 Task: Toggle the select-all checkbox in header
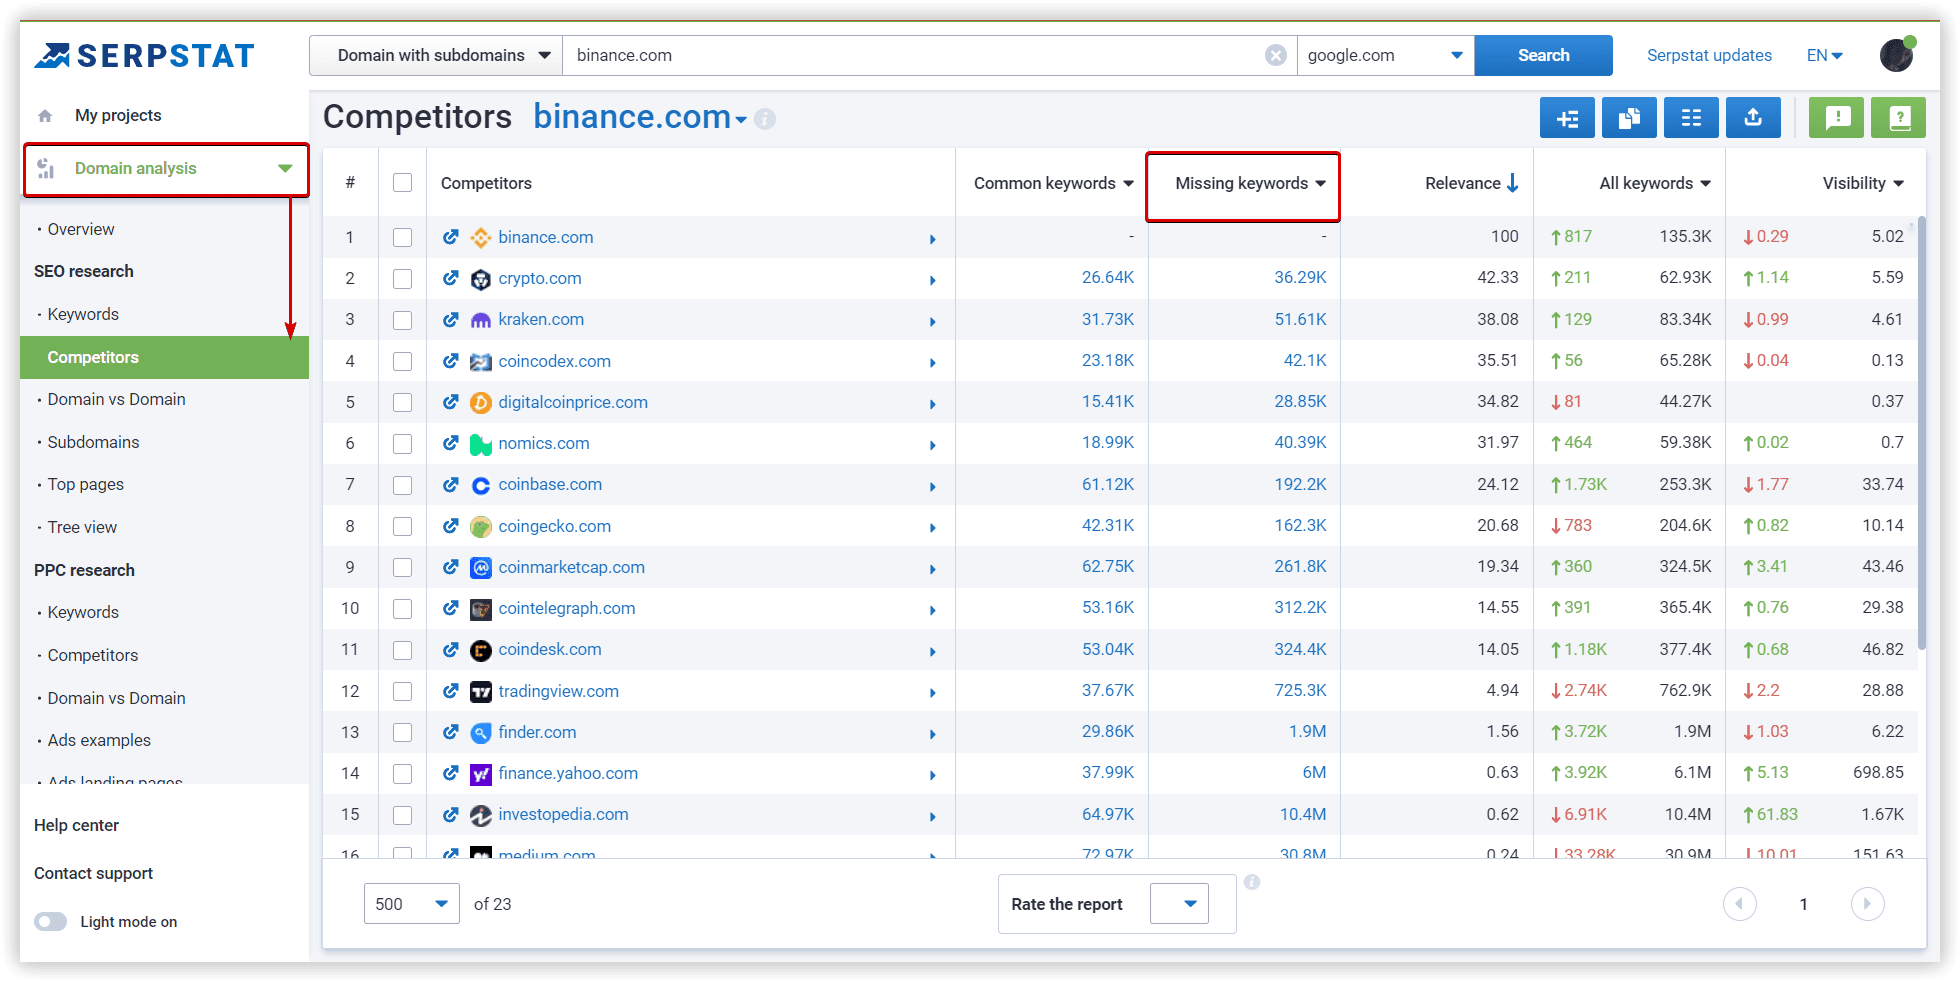403,183
